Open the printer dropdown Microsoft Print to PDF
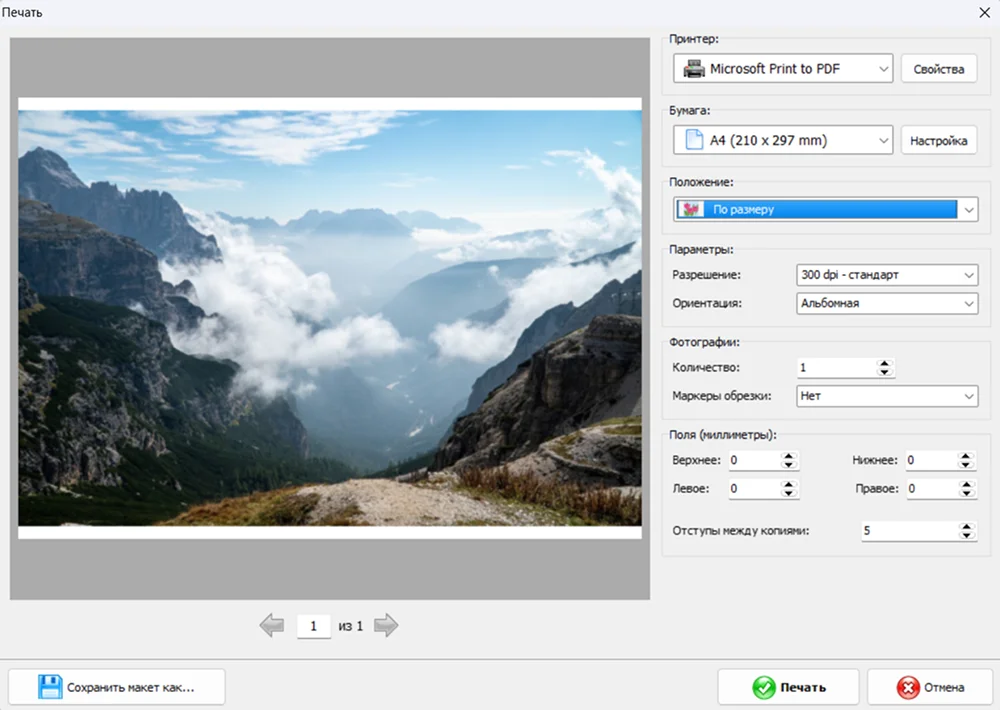 (783, 69)
